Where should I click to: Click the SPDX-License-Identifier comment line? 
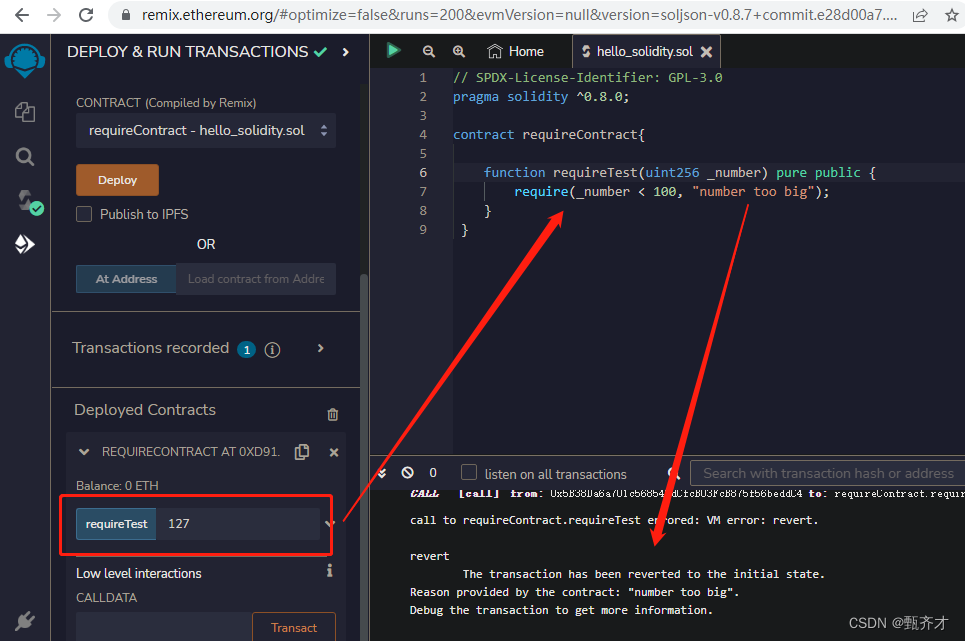pos(588,78)
